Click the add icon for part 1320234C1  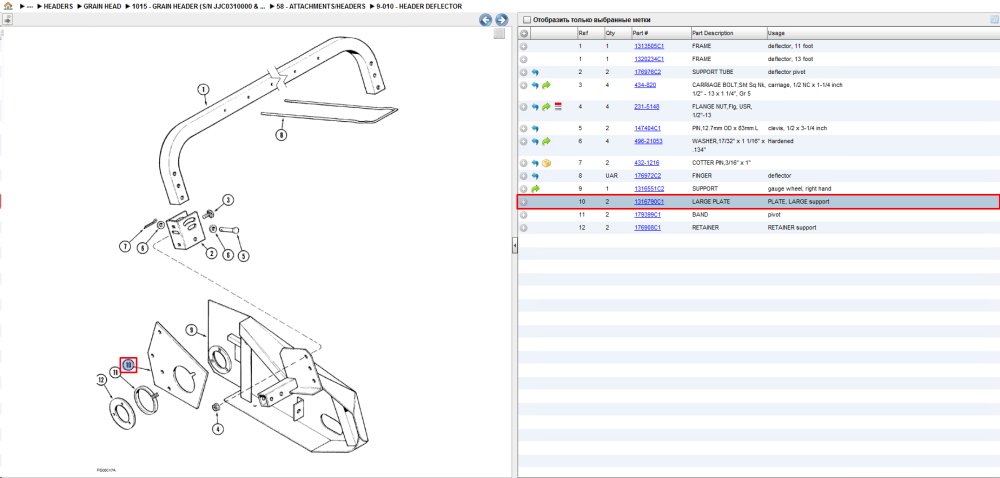[524, 59]
